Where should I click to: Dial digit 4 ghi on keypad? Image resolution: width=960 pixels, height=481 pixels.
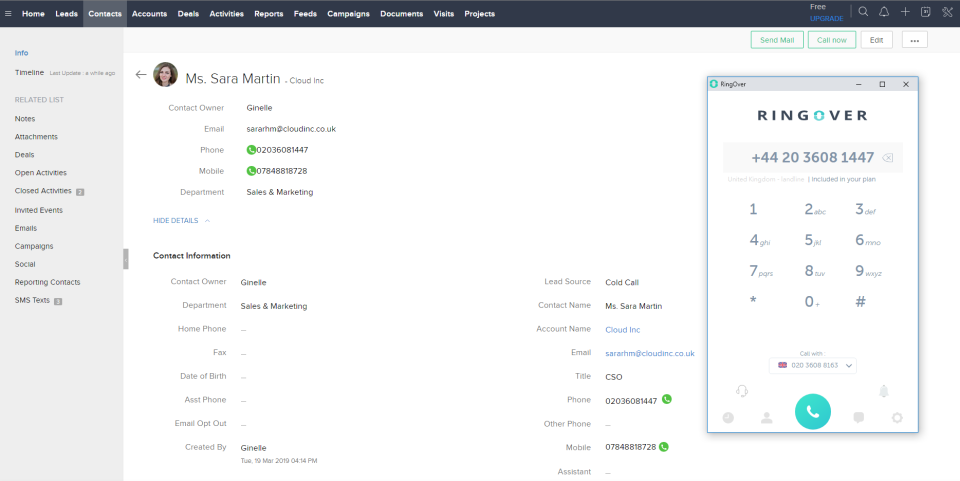(760, 240)
